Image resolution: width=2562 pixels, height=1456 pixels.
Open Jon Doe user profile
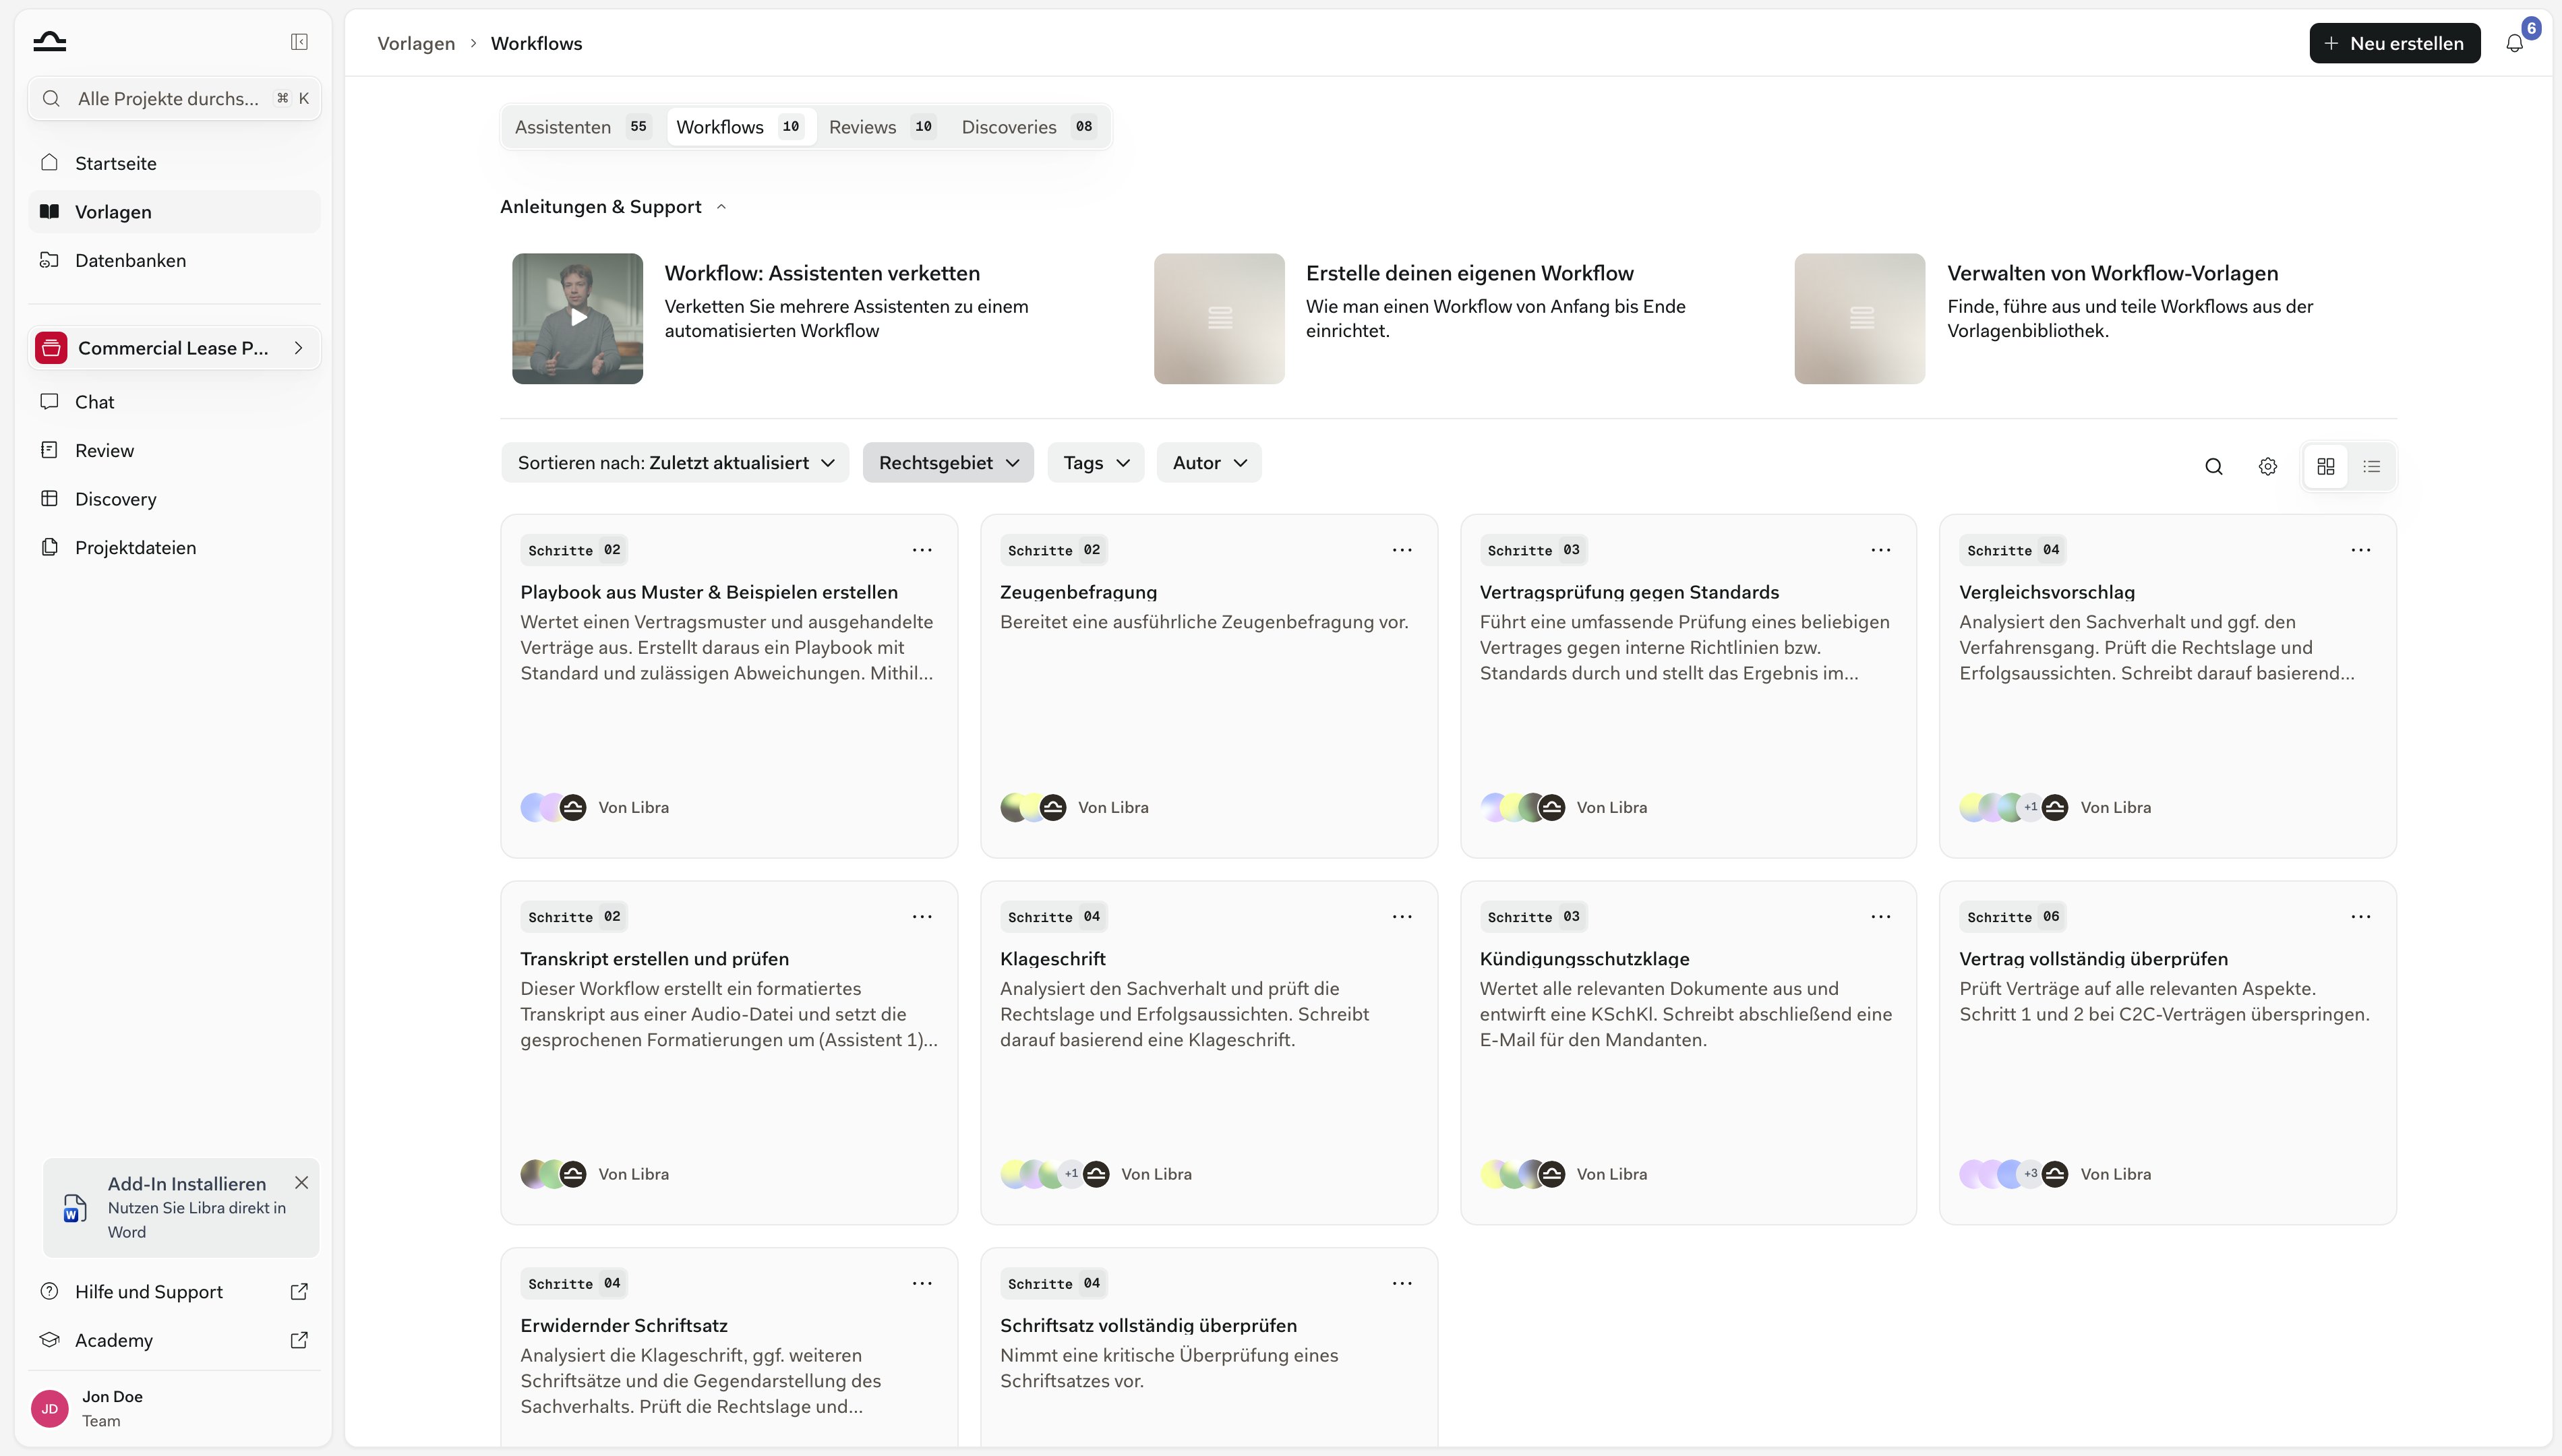174,1408
